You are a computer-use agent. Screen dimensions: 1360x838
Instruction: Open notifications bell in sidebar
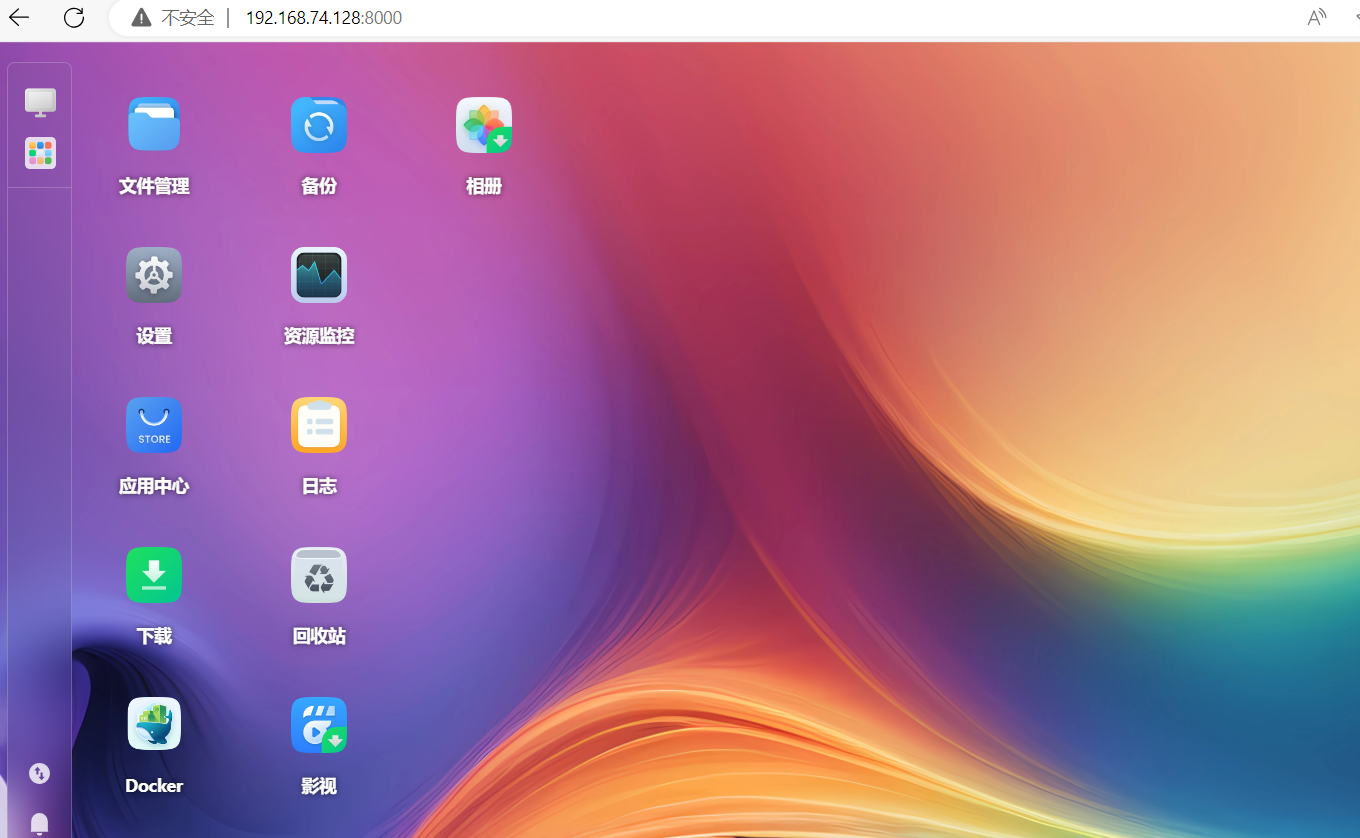coord(39,824)
